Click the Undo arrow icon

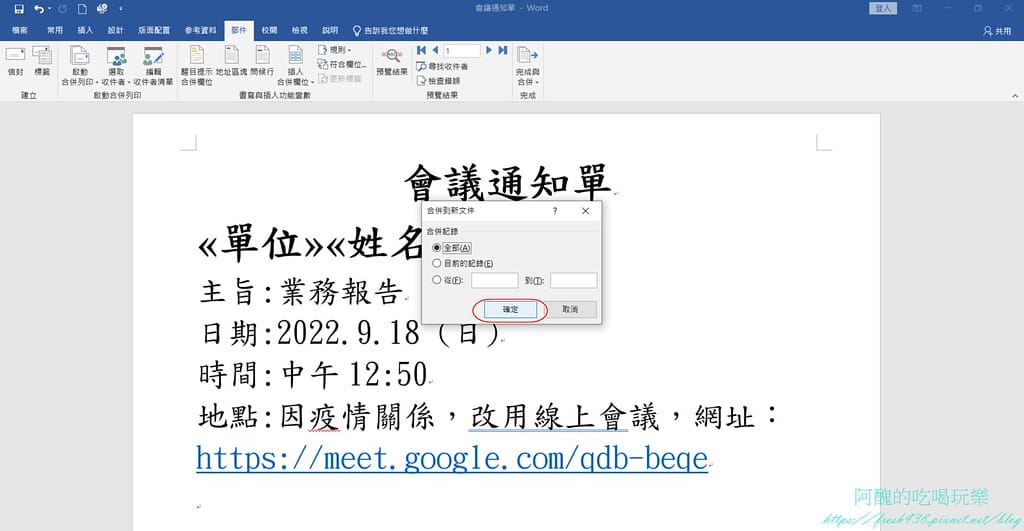(x=39, y=8)
